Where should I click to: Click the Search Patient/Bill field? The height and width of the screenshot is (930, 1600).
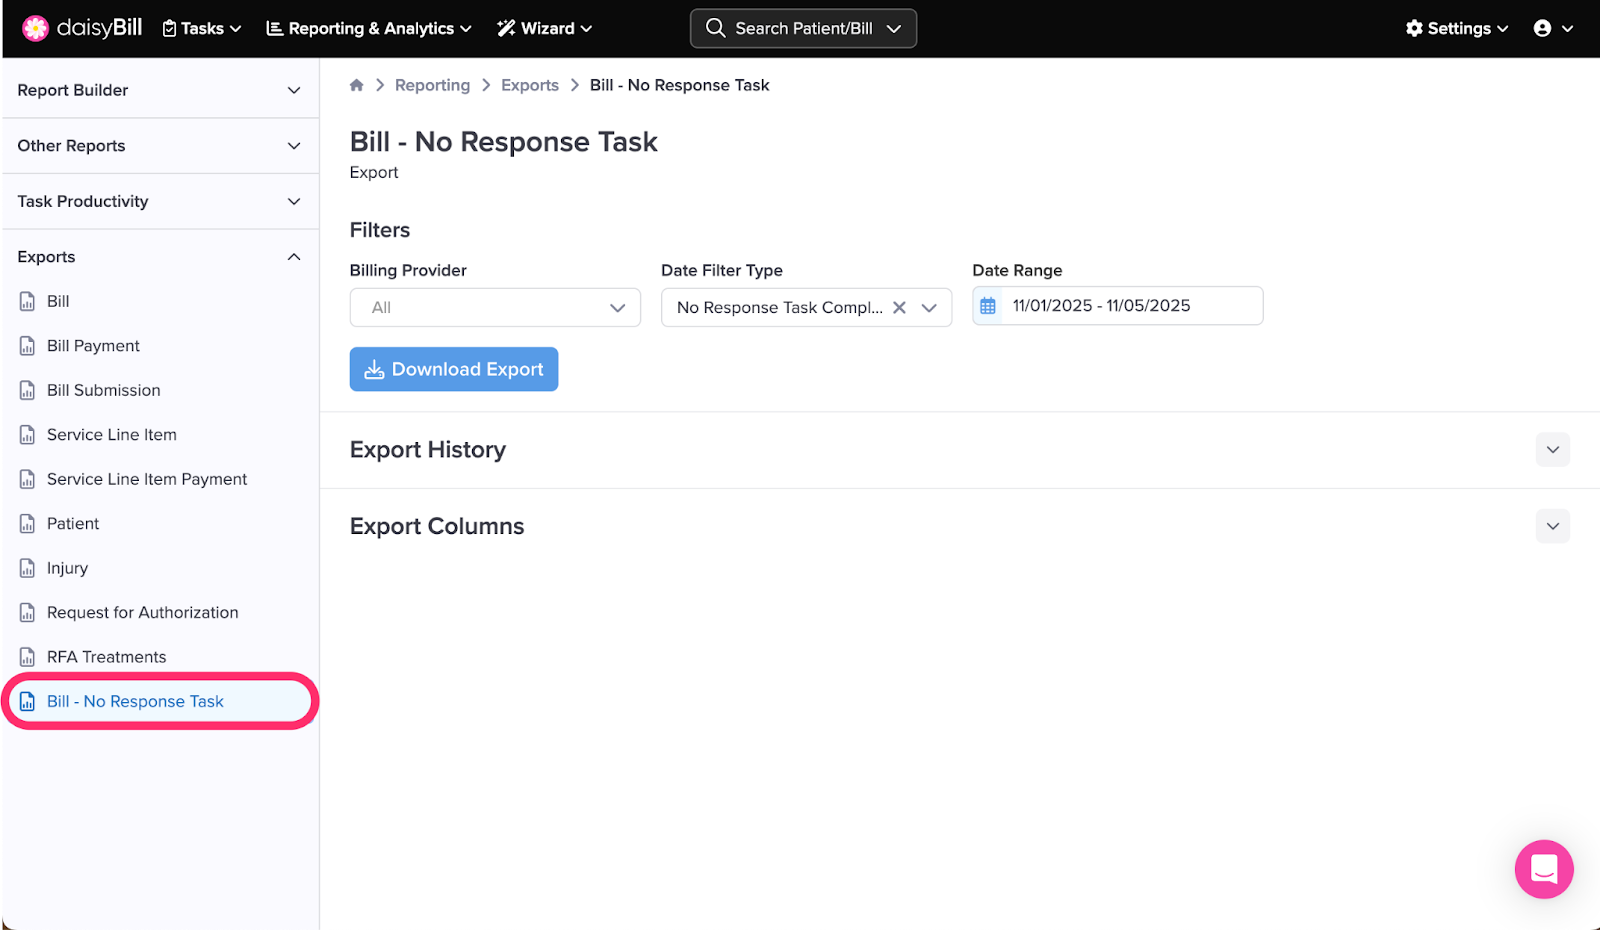pos(803,28)
